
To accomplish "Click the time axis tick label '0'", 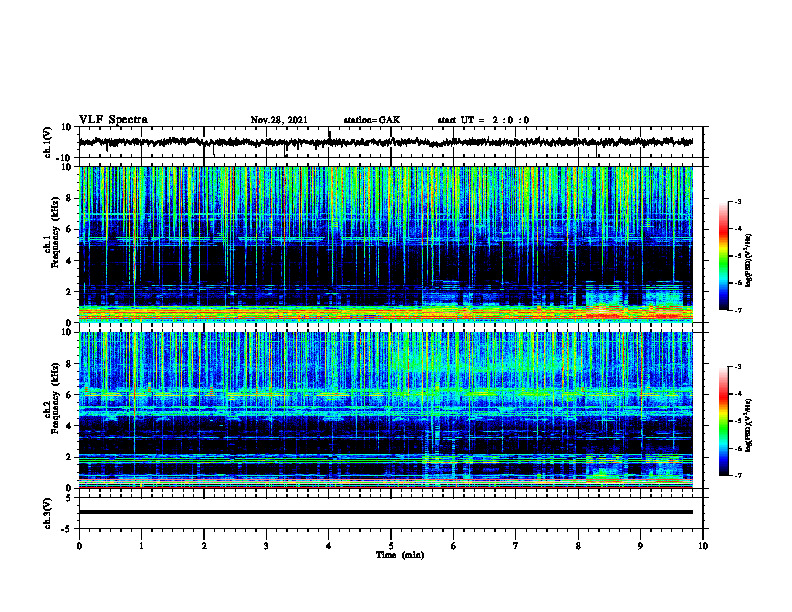I will [79, 546].
